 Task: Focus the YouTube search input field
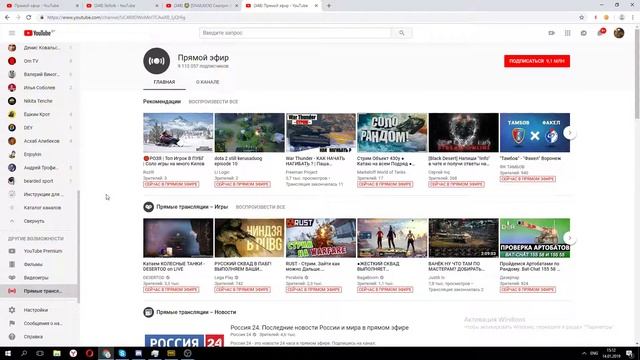[295, 33]
